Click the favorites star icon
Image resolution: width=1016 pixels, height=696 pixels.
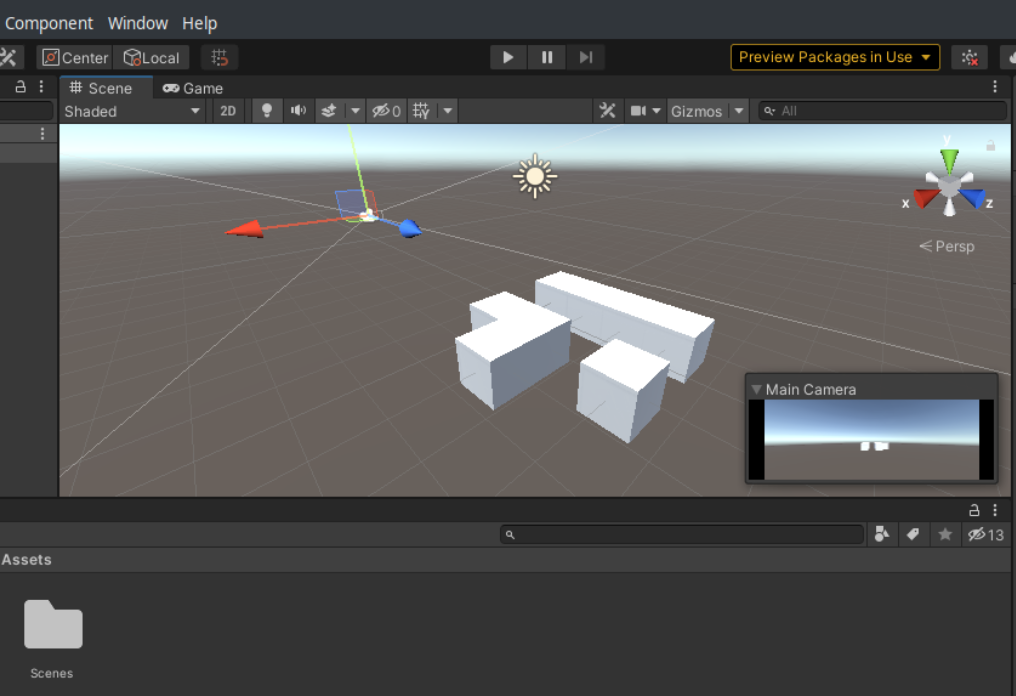pyautogui.click(x=945, y=535)
